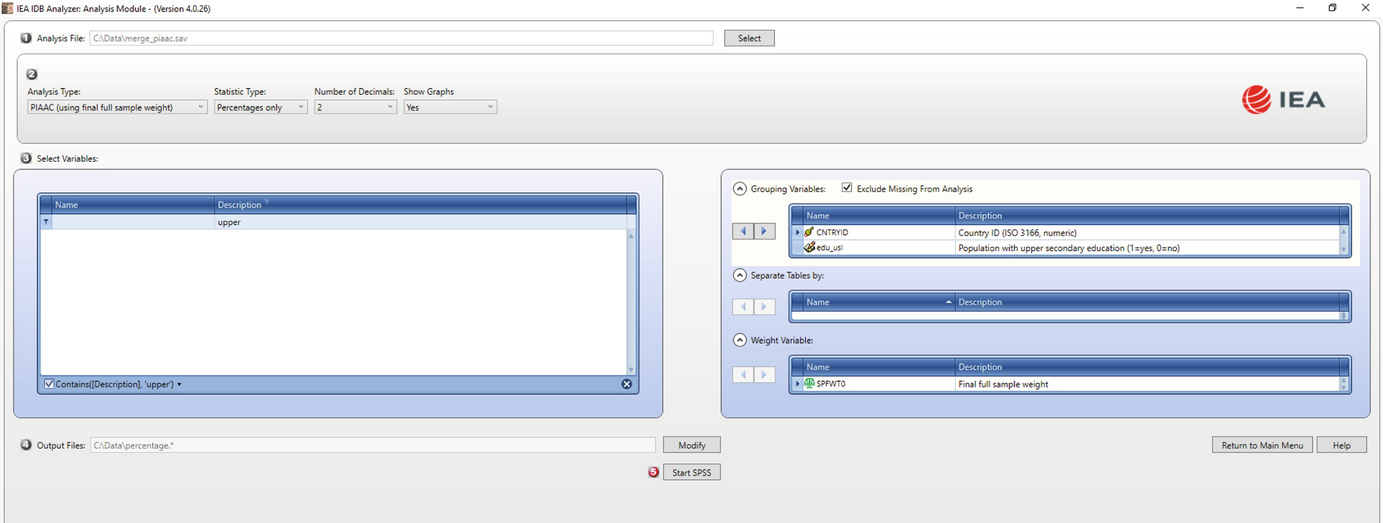Viewport: 1383px width, 523px height.
Task: Click the CNTRYID variable icon
Action: pos(809,232)
